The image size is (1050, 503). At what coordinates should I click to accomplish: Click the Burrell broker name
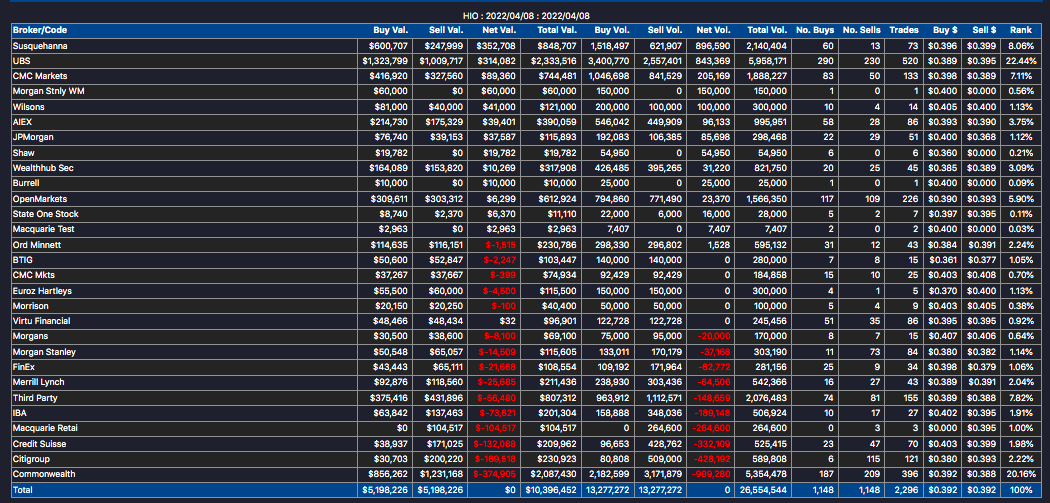pyautogui.click(x=27, y=183)
